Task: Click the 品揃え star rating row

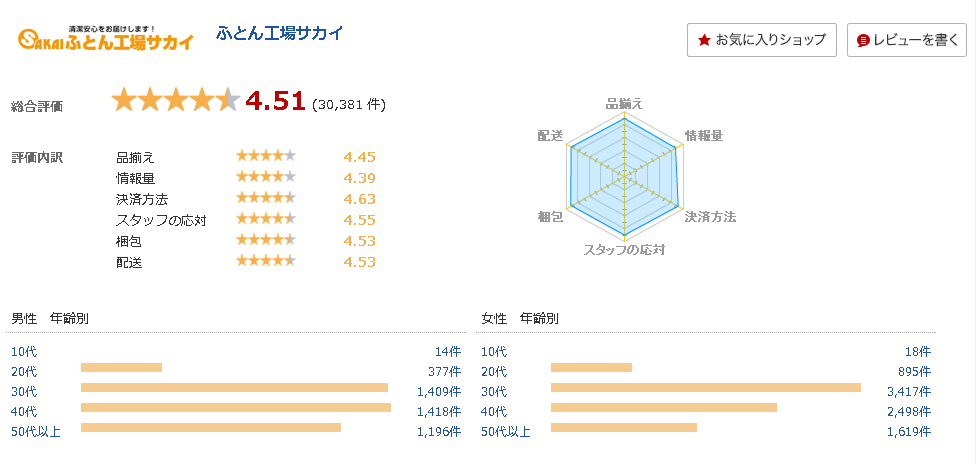Action: (246, 158)
